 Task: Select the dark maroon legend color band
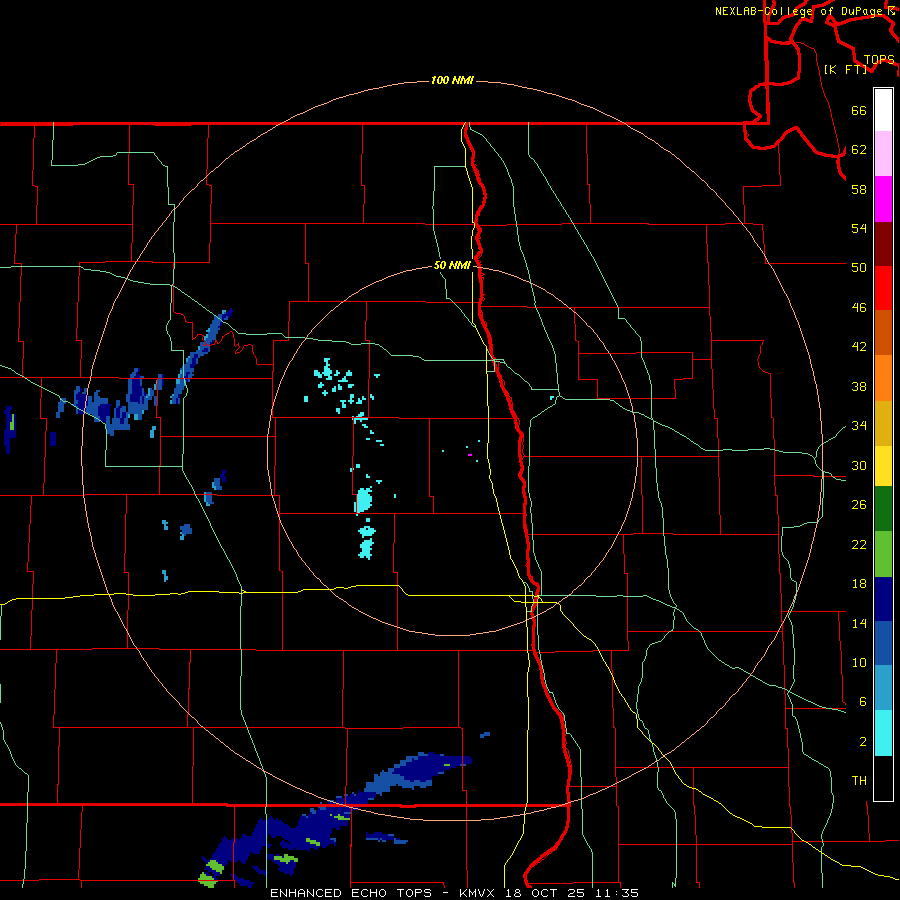point(883,244)
